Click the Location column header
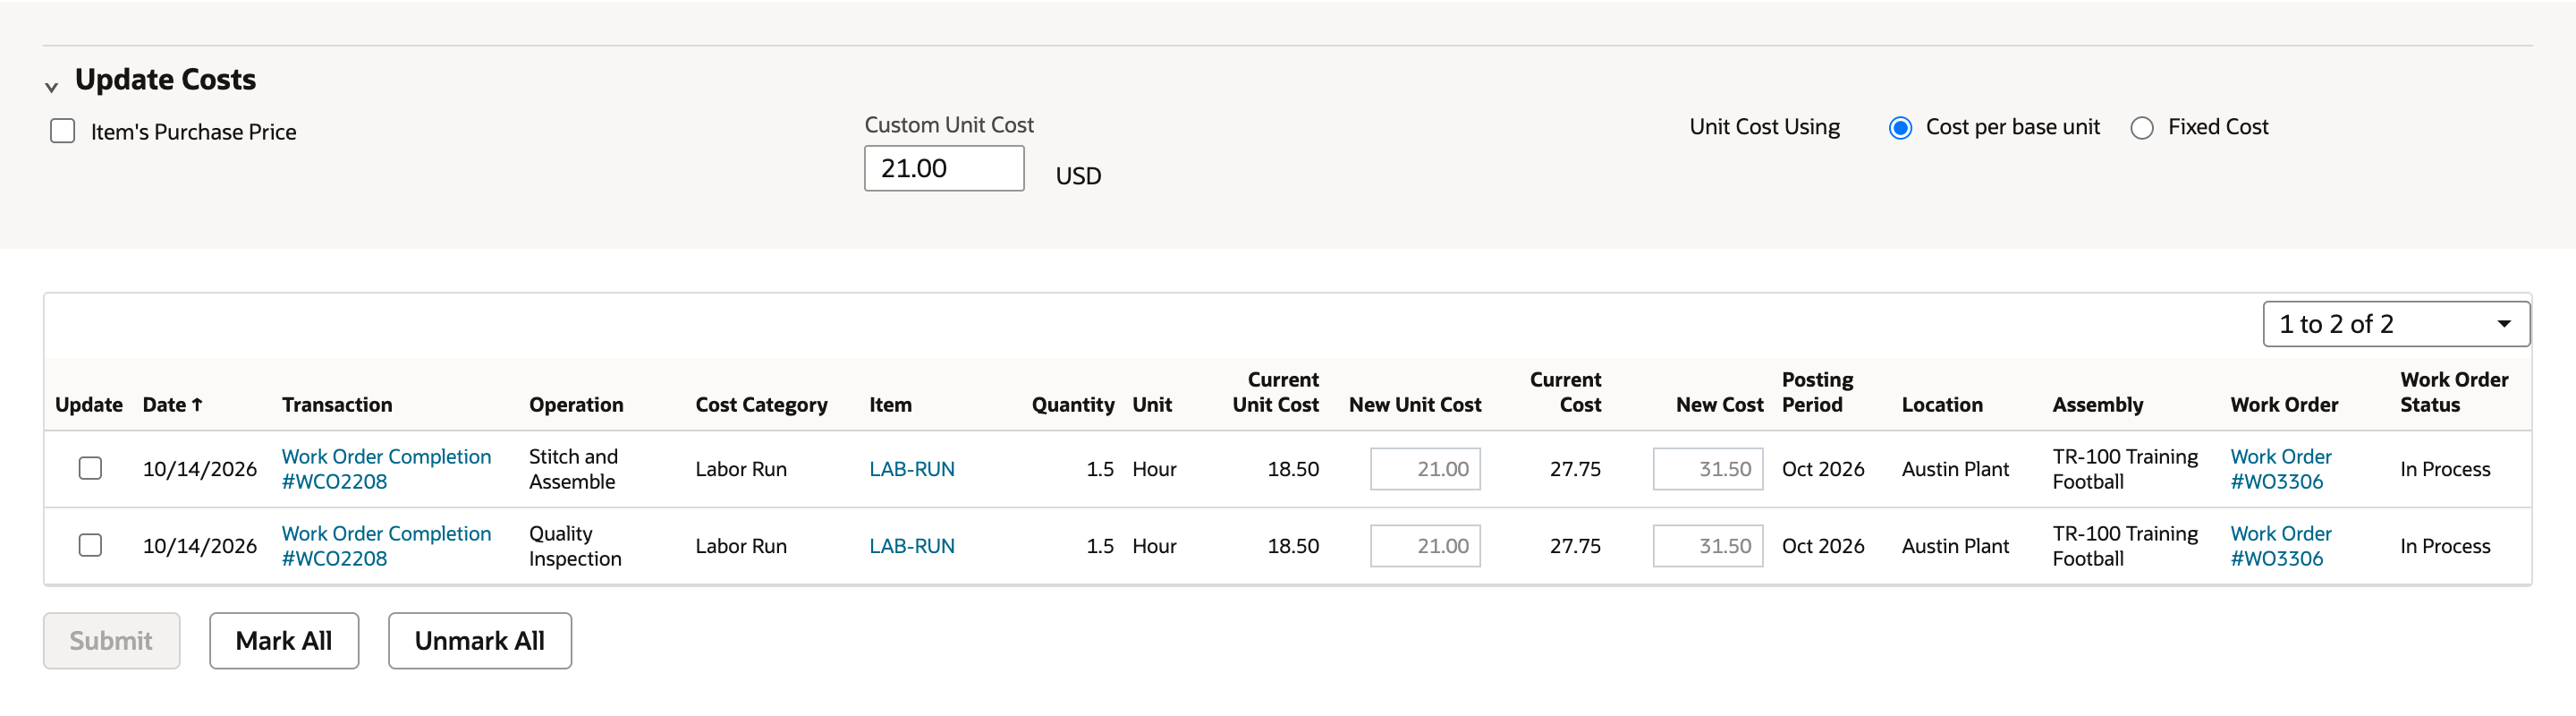Image resolution: width=2576 pixels, height=716 pixels. [1941, 404]
